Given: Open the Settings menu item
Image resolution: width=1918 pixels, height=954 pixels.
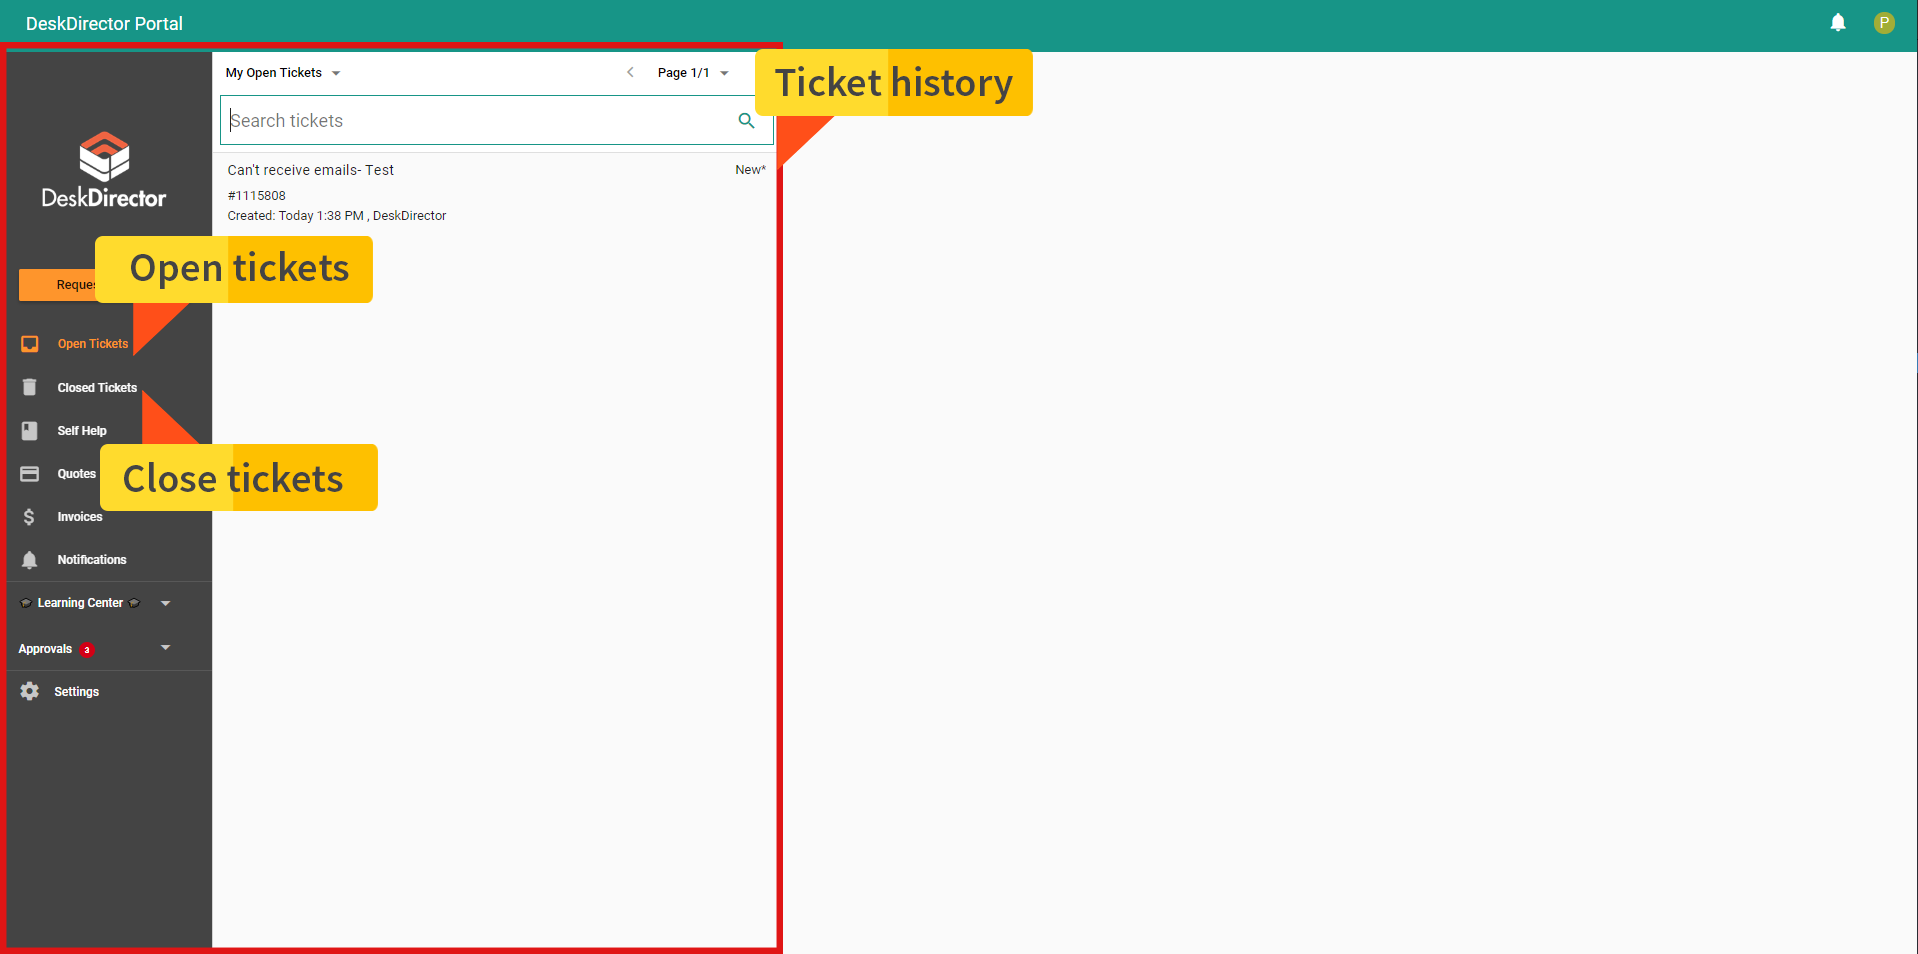Looking at the screenshot, I should pyautogui.click(x=76, y=692).
